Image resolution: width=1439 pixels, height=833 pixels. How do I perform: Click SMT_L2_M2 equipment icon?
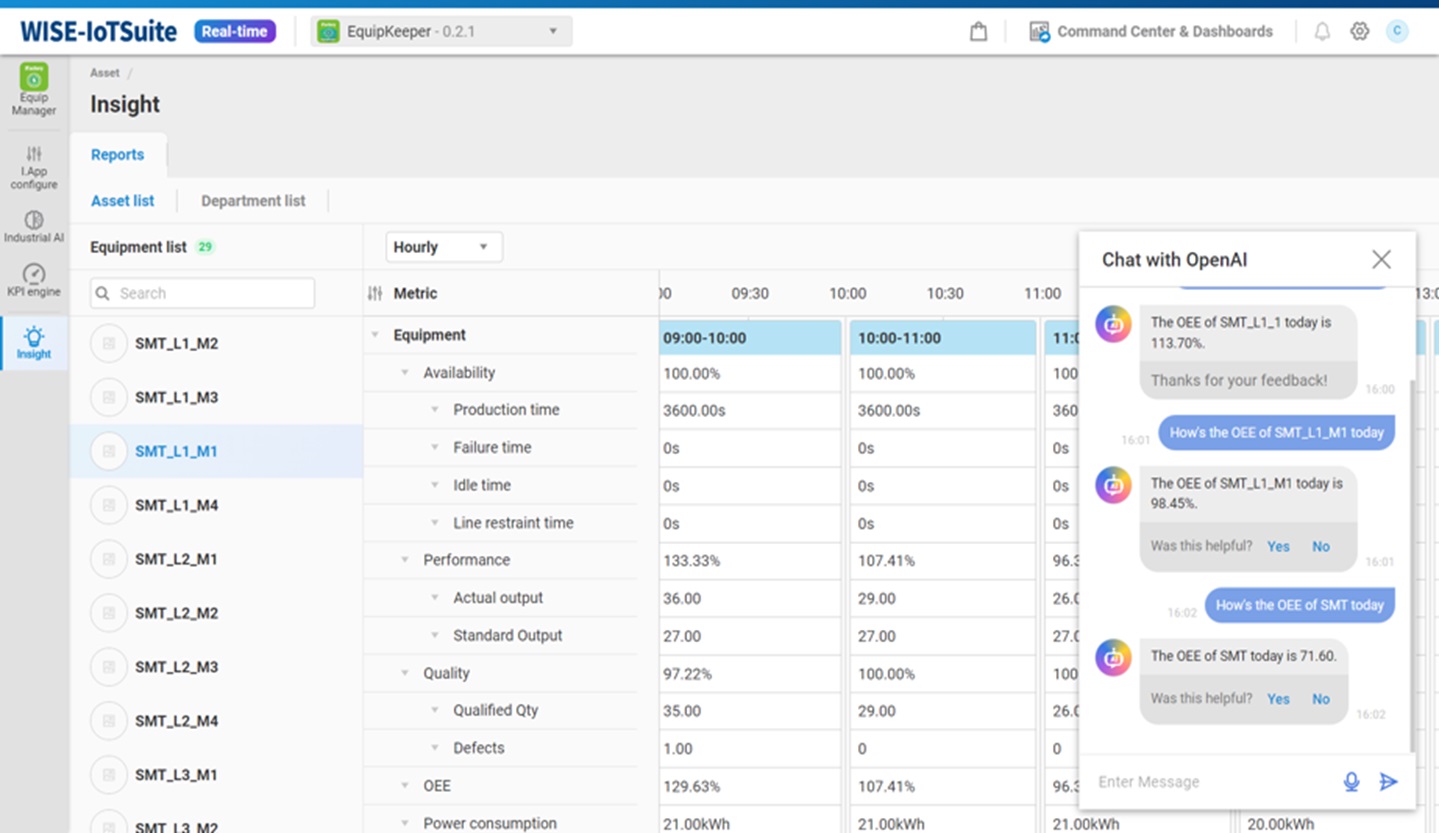click(108, 613)
